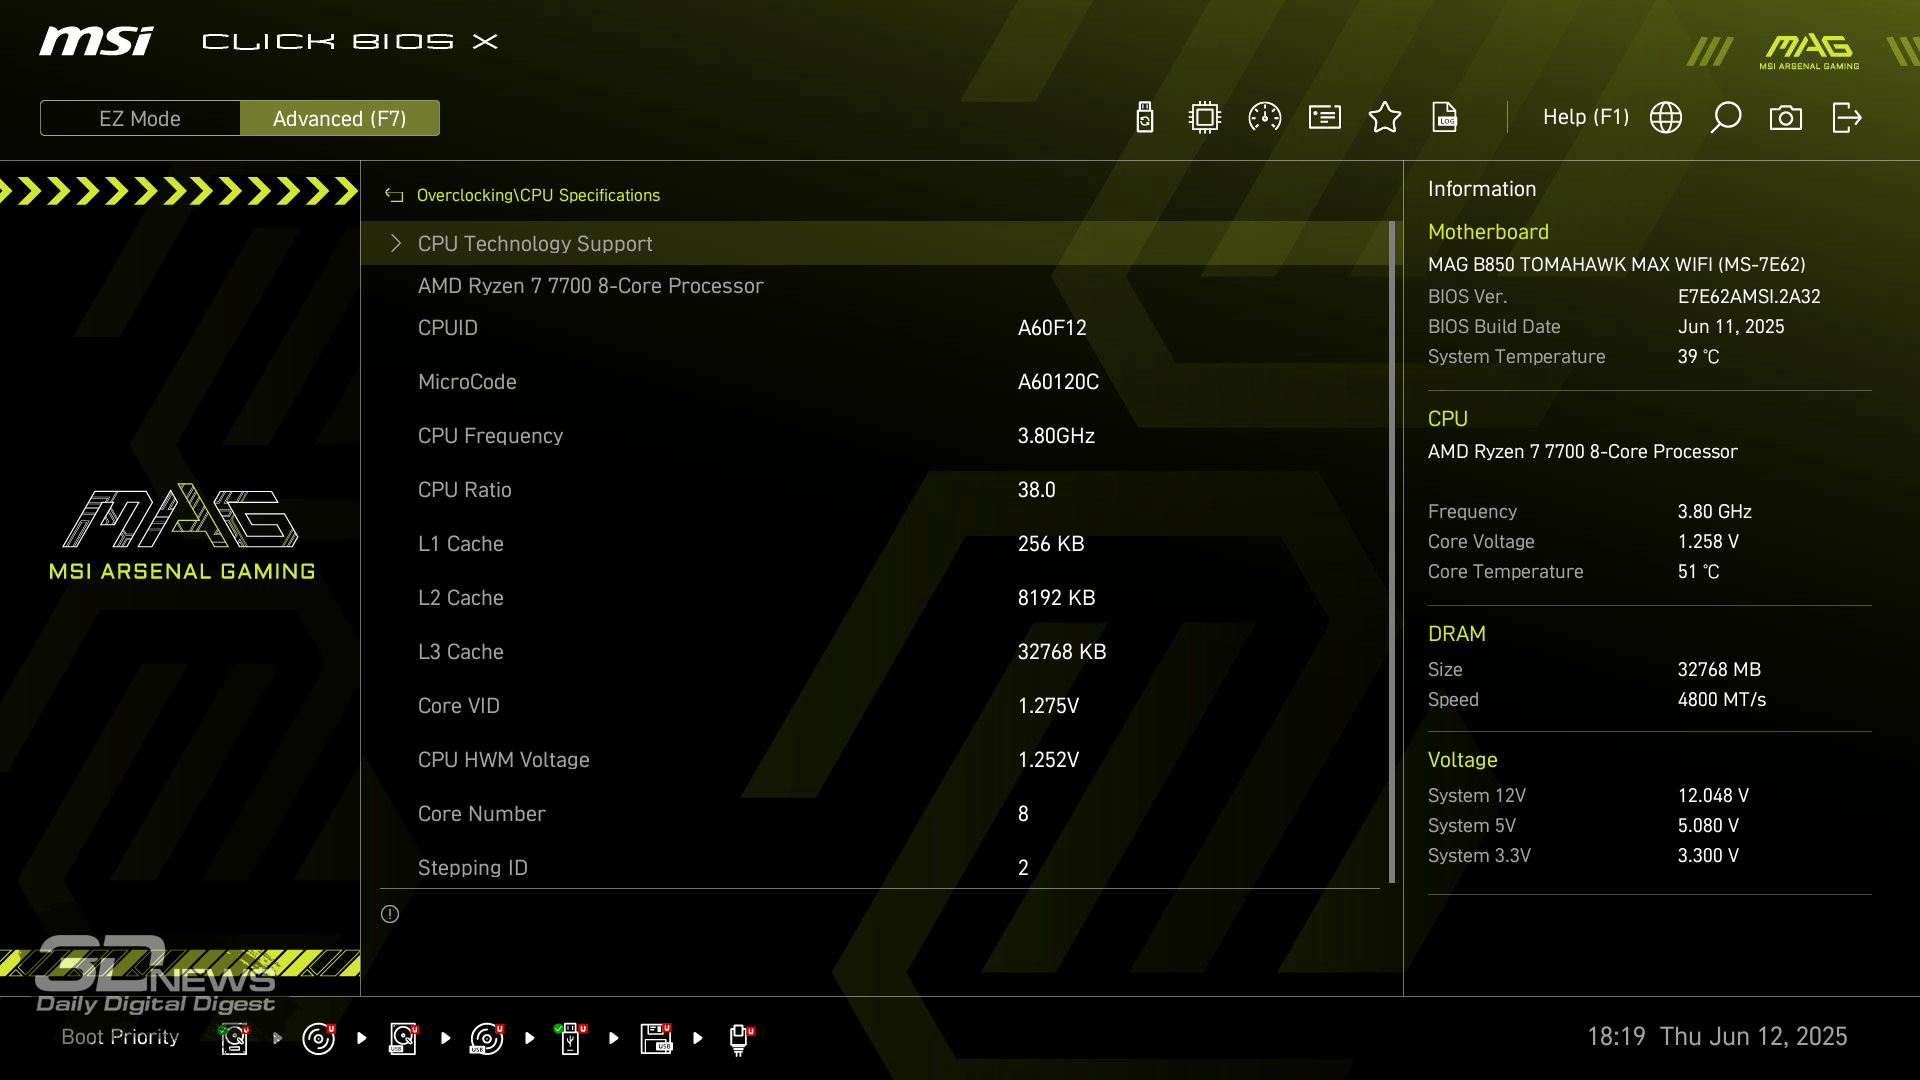Viewport: 1920px width, 1080px height.
Task: Switch to EZ Mode tab
Action: tap(140, 118)
